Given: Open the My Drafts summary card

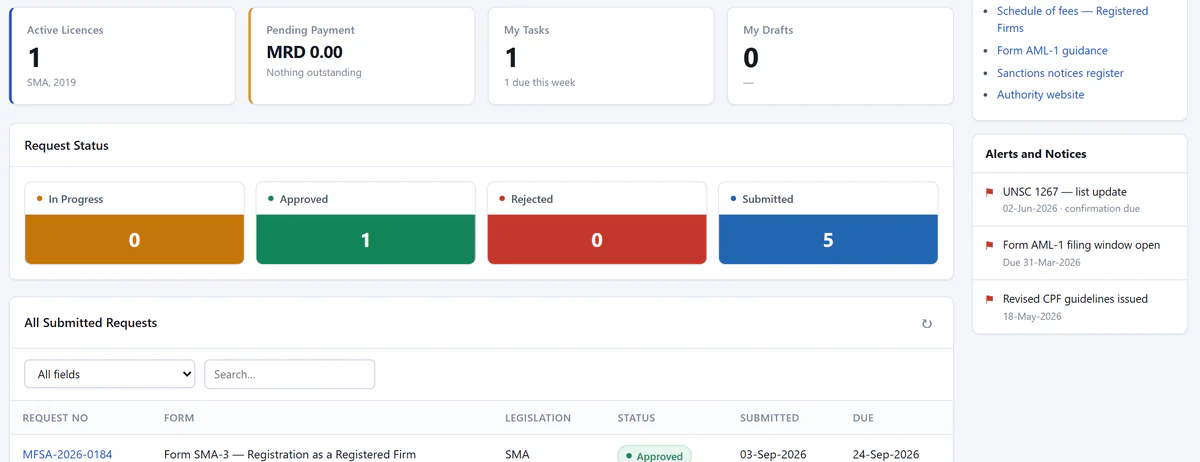Looking at the screenshot, I should coord(840,56).
